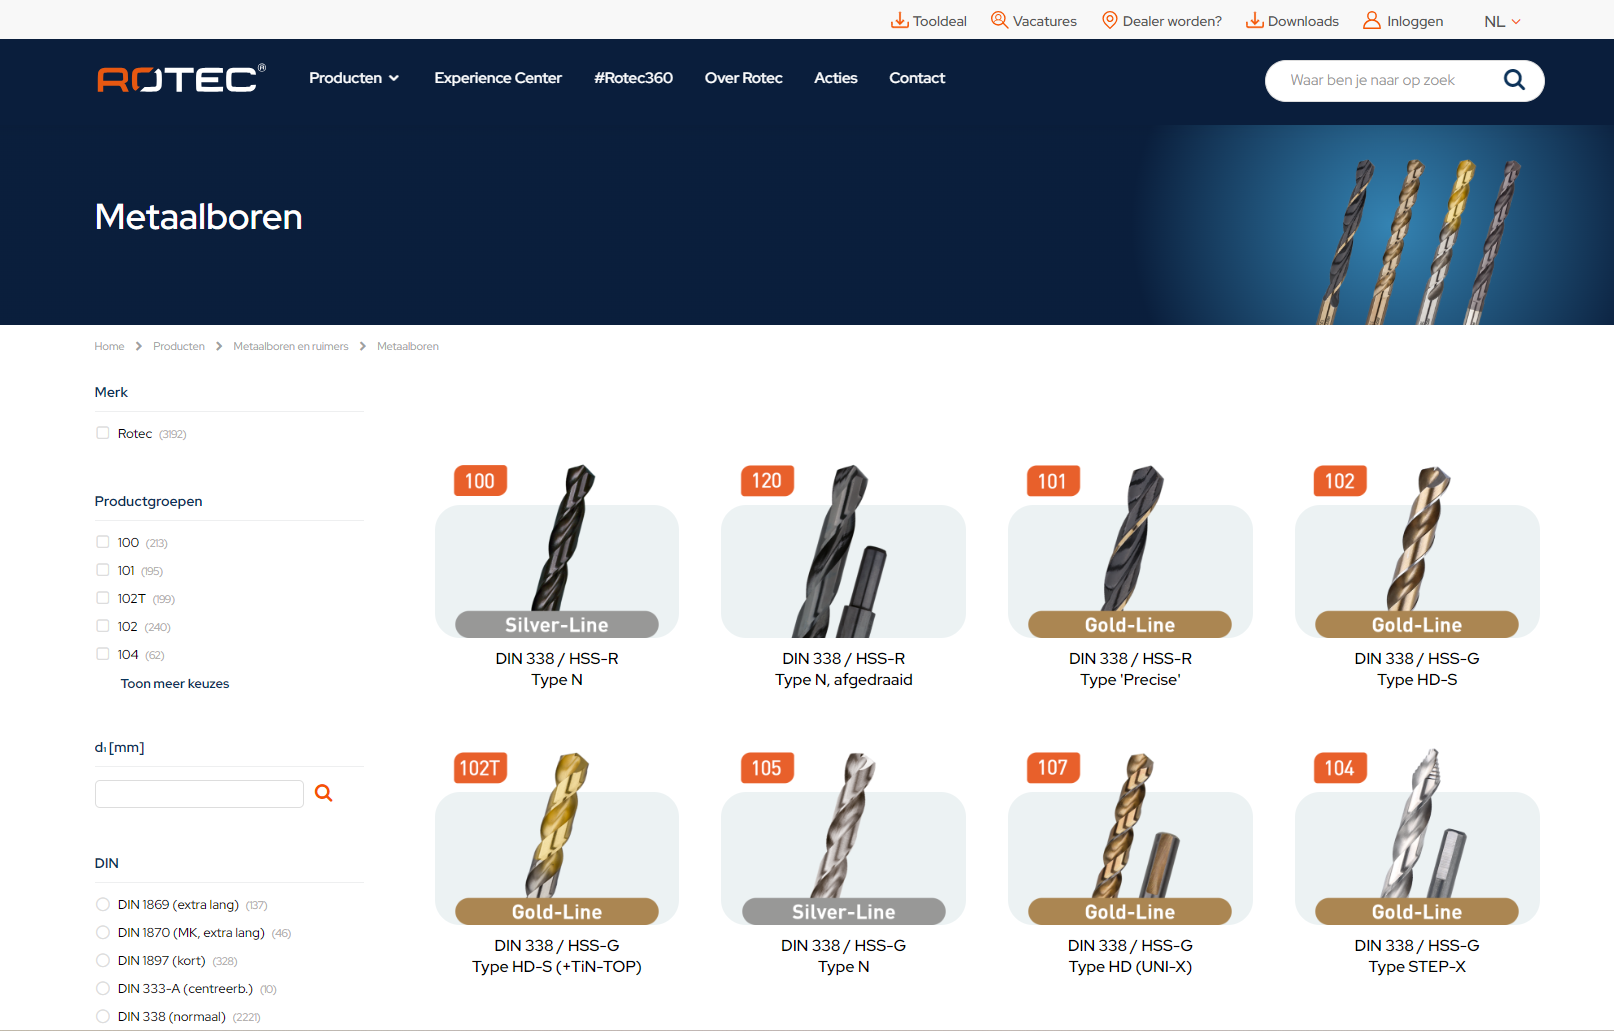Viewport: 1614px width, 1031px height.
Task: Open the Metaalboren en ruimers breadcrumb link
Action: [x=290, y=347]
